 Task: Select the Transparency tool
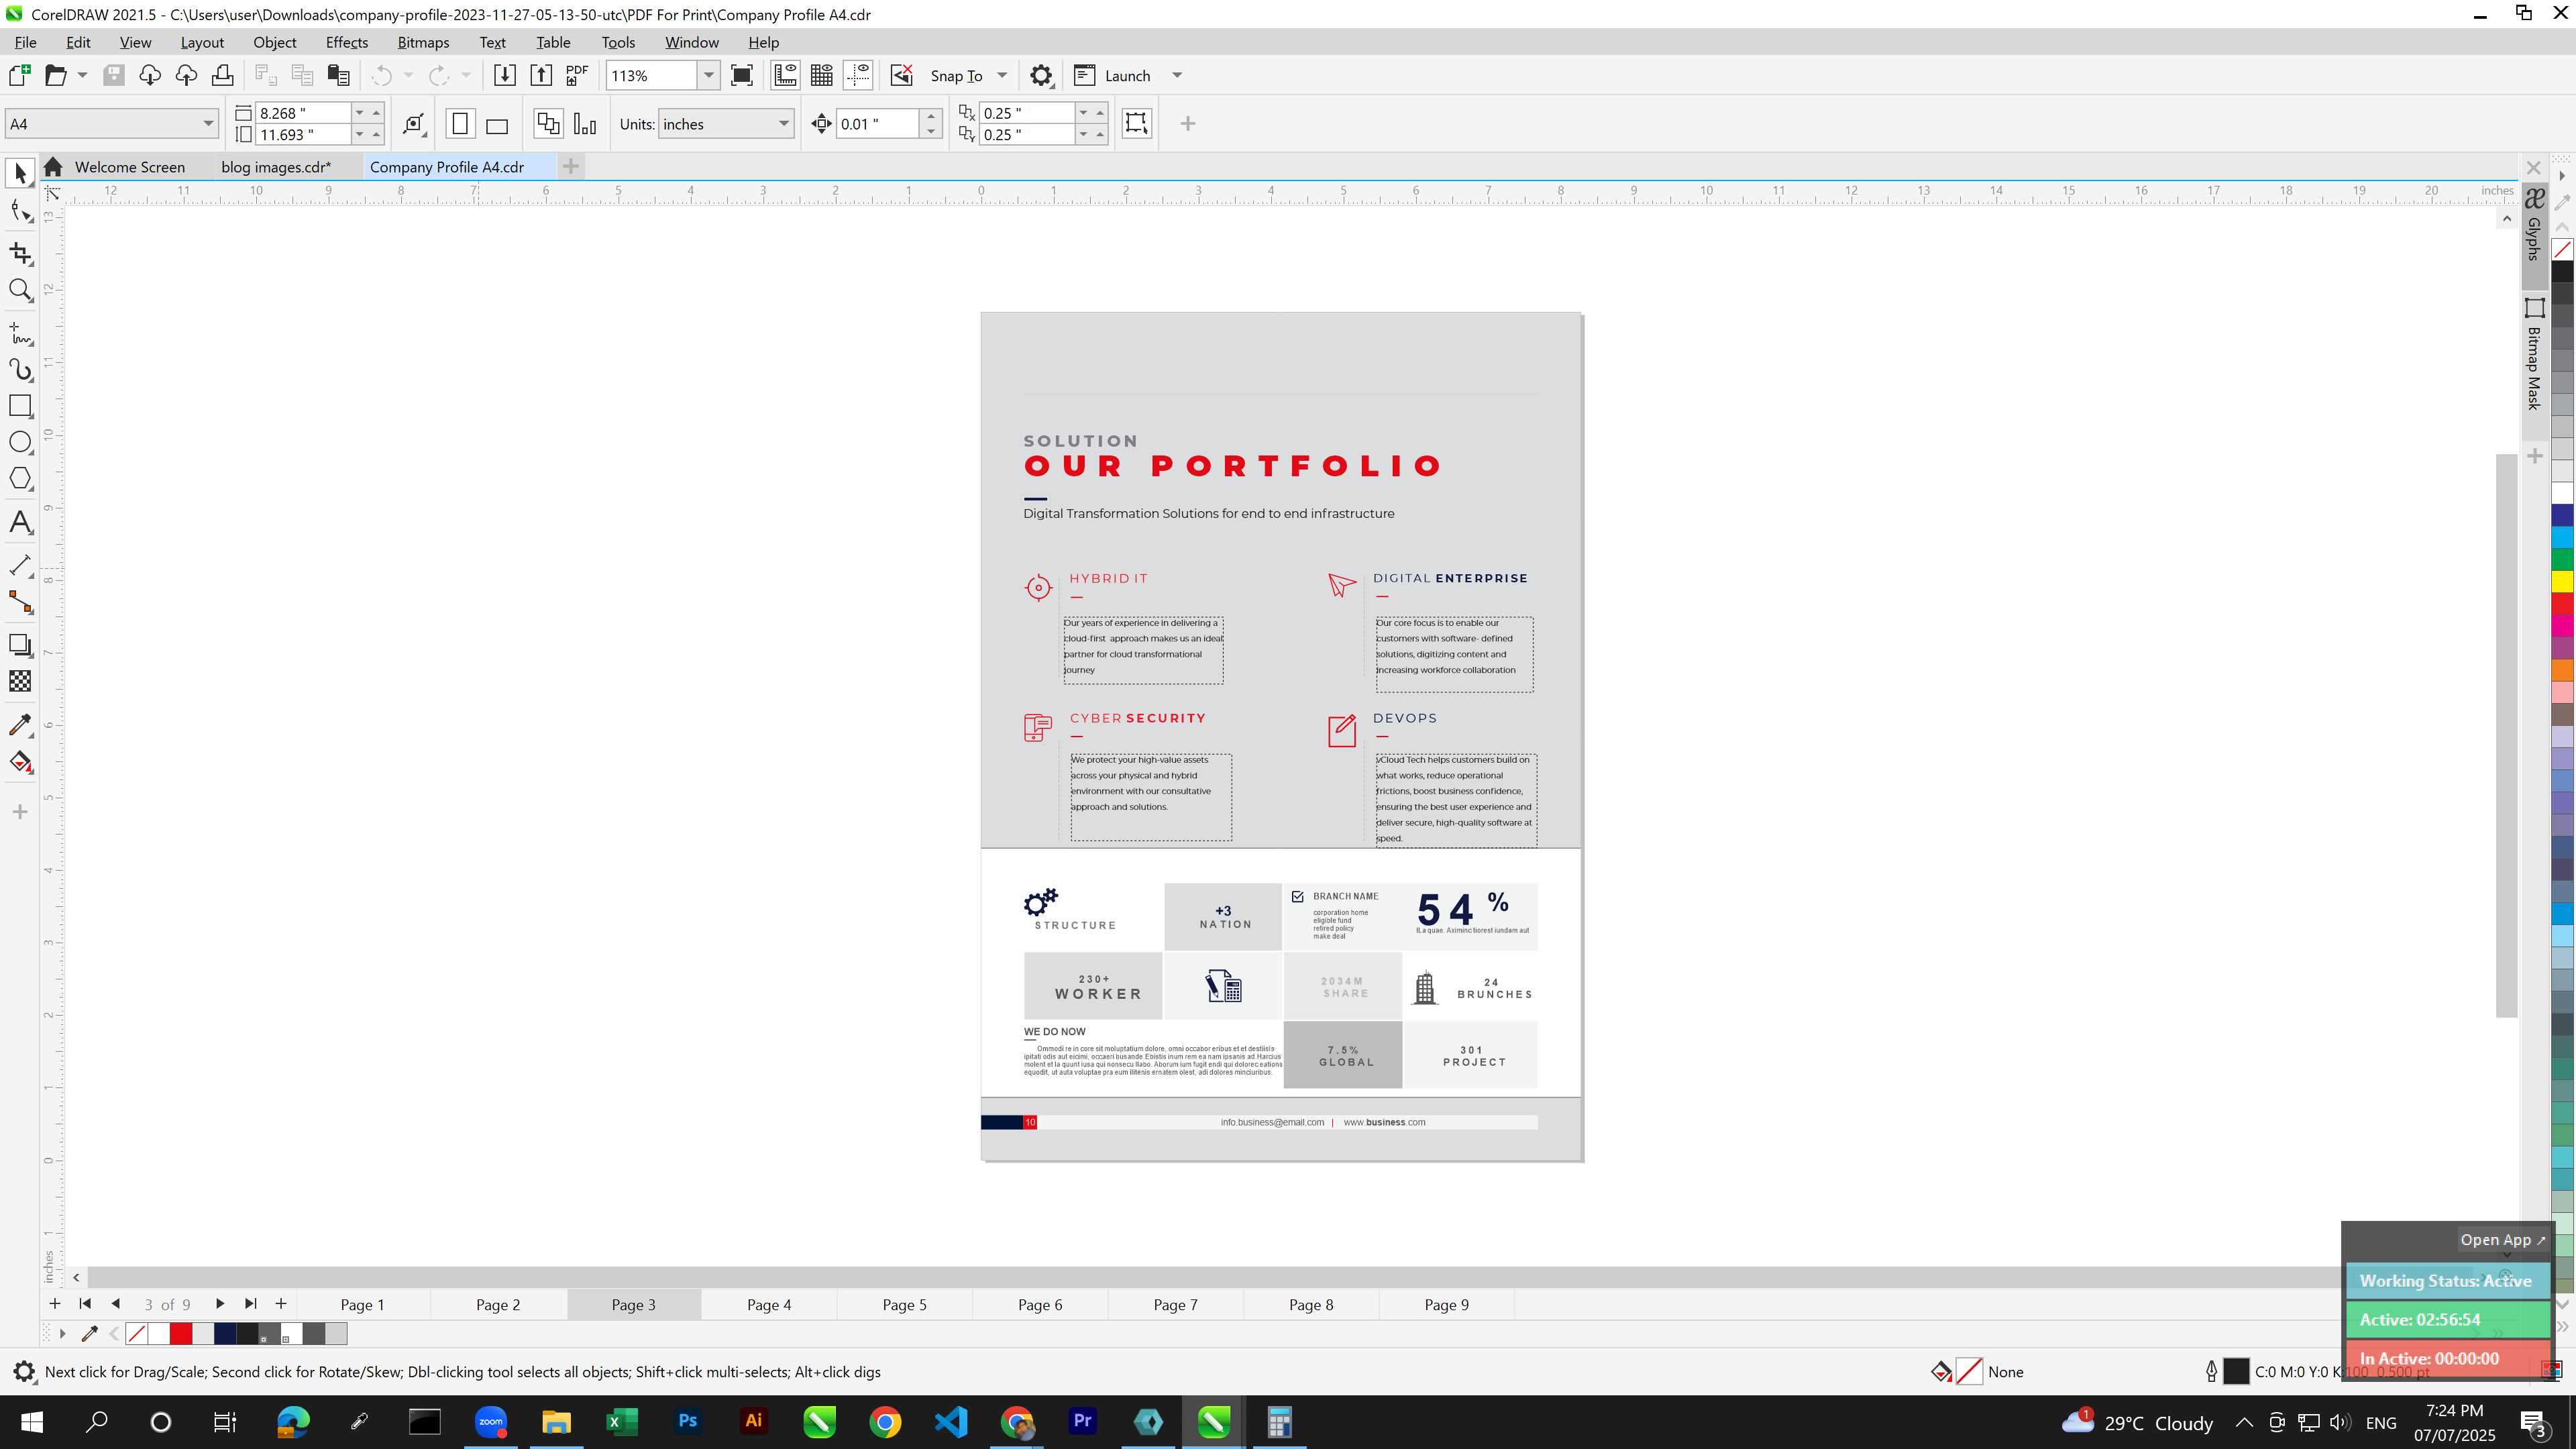click(20, 682)
